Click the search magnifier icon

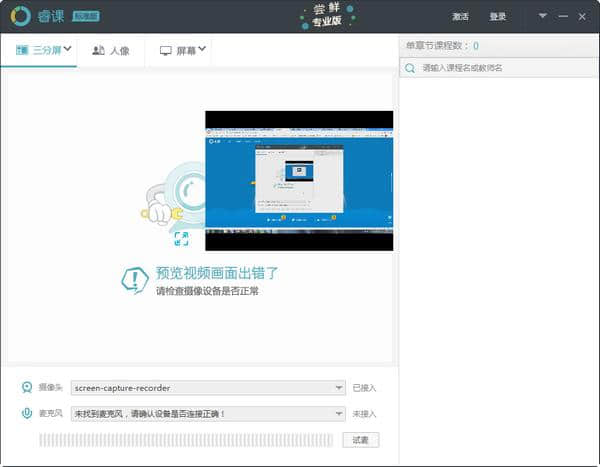[410, 68]
